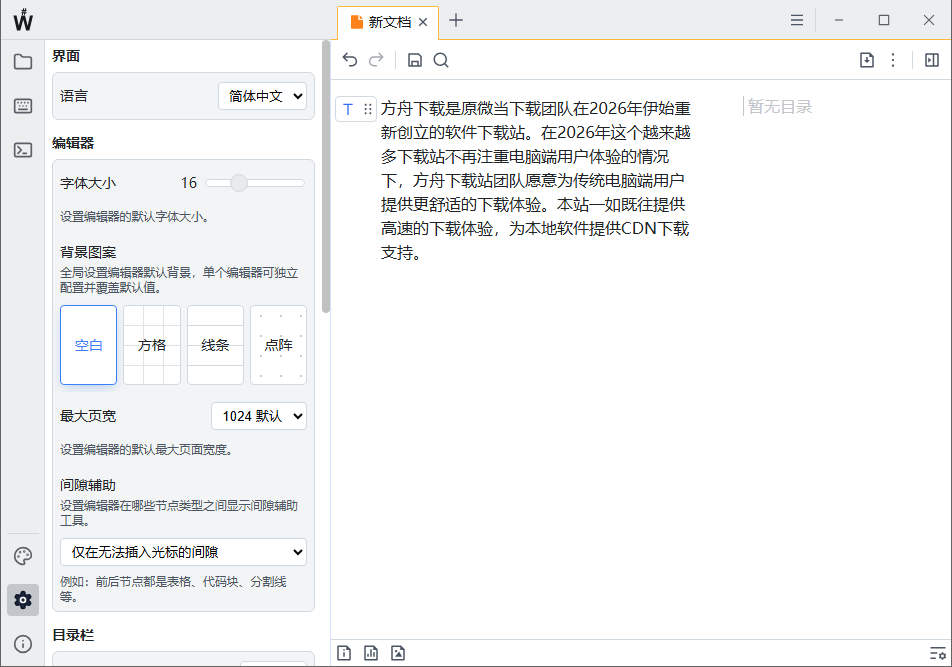This screenshot has height=667, width=952.
Task: Open document info icon in bottom bar
Action: pyautogui.click(x=344, y=653)
